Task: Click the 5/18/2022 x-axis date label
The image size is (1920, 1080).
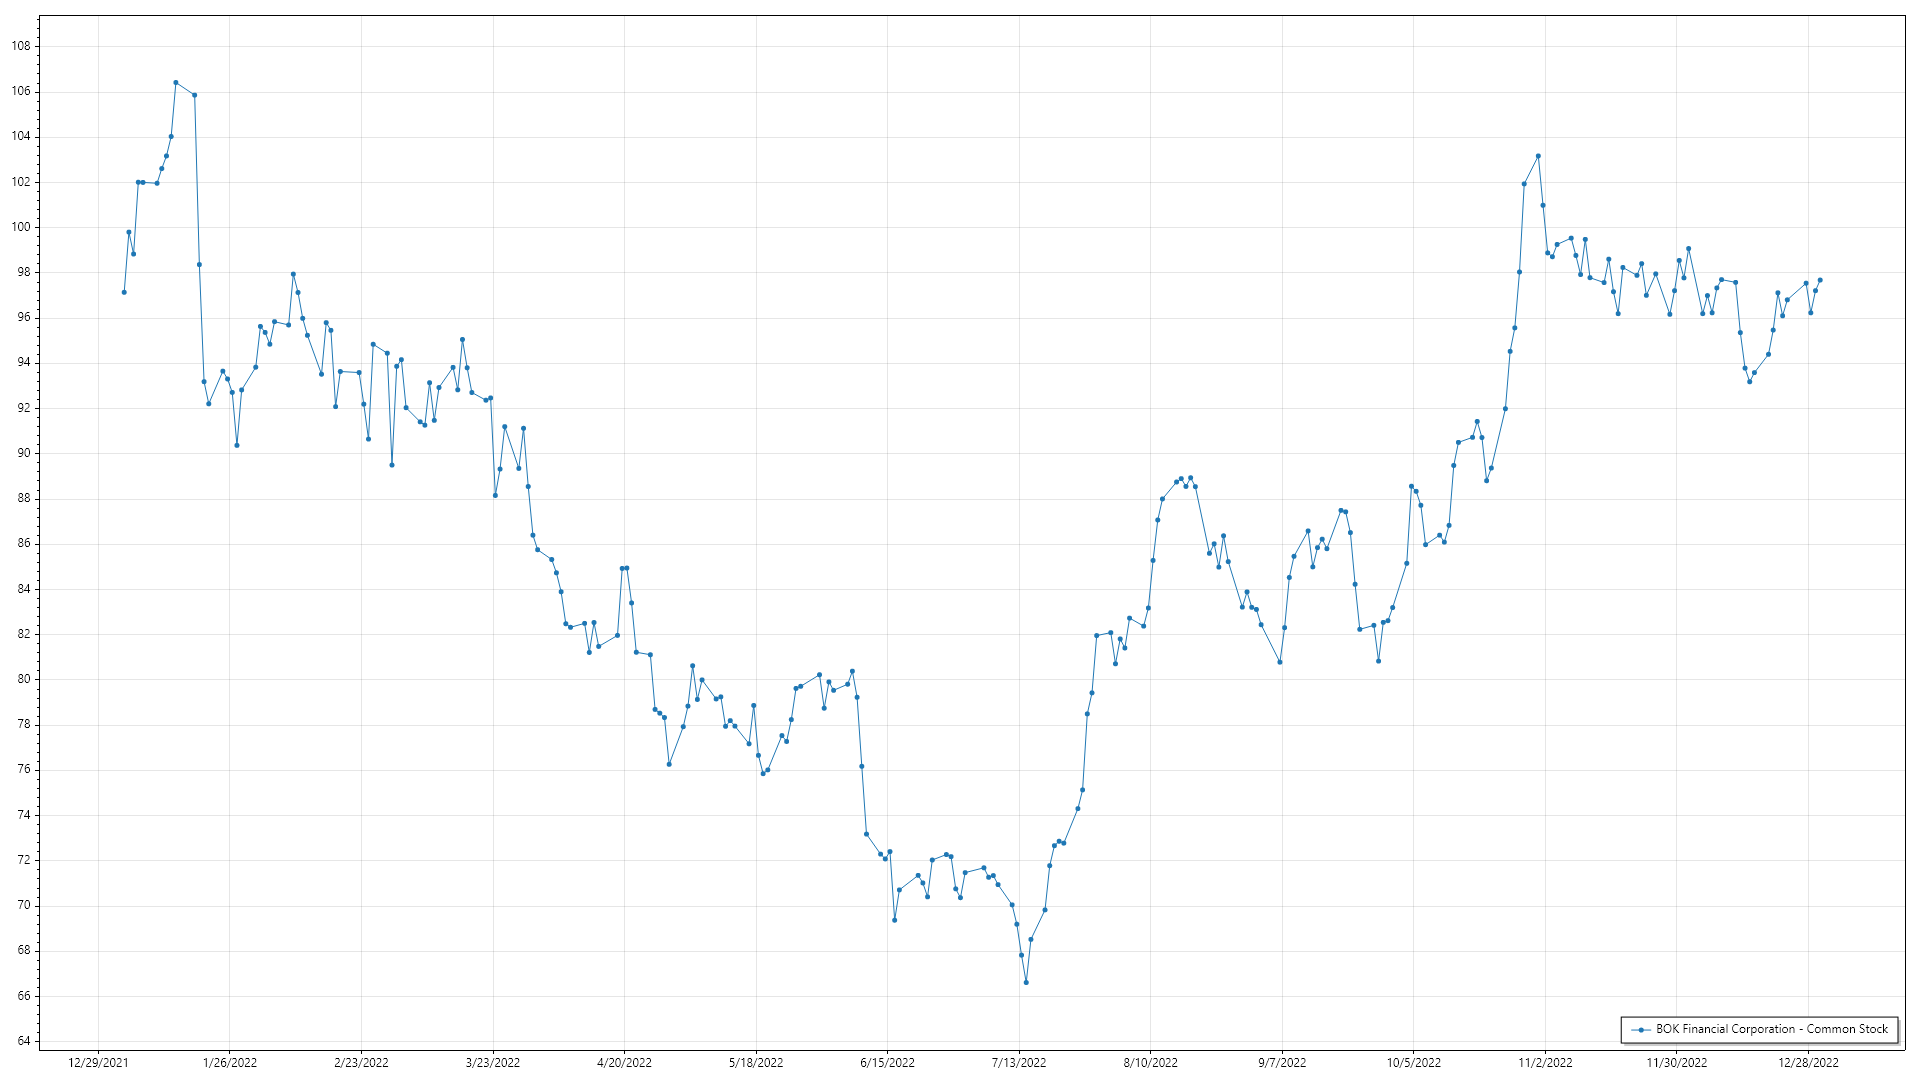Action: pos(756,1062)
